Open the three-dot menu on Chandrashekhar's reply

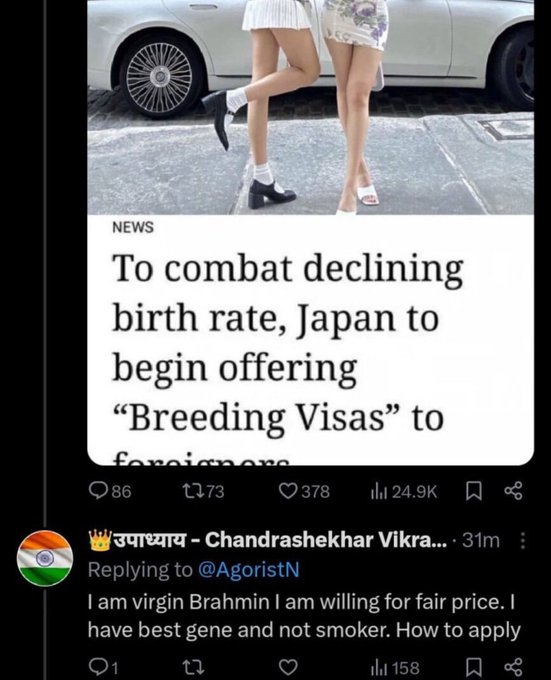(523, 541)
